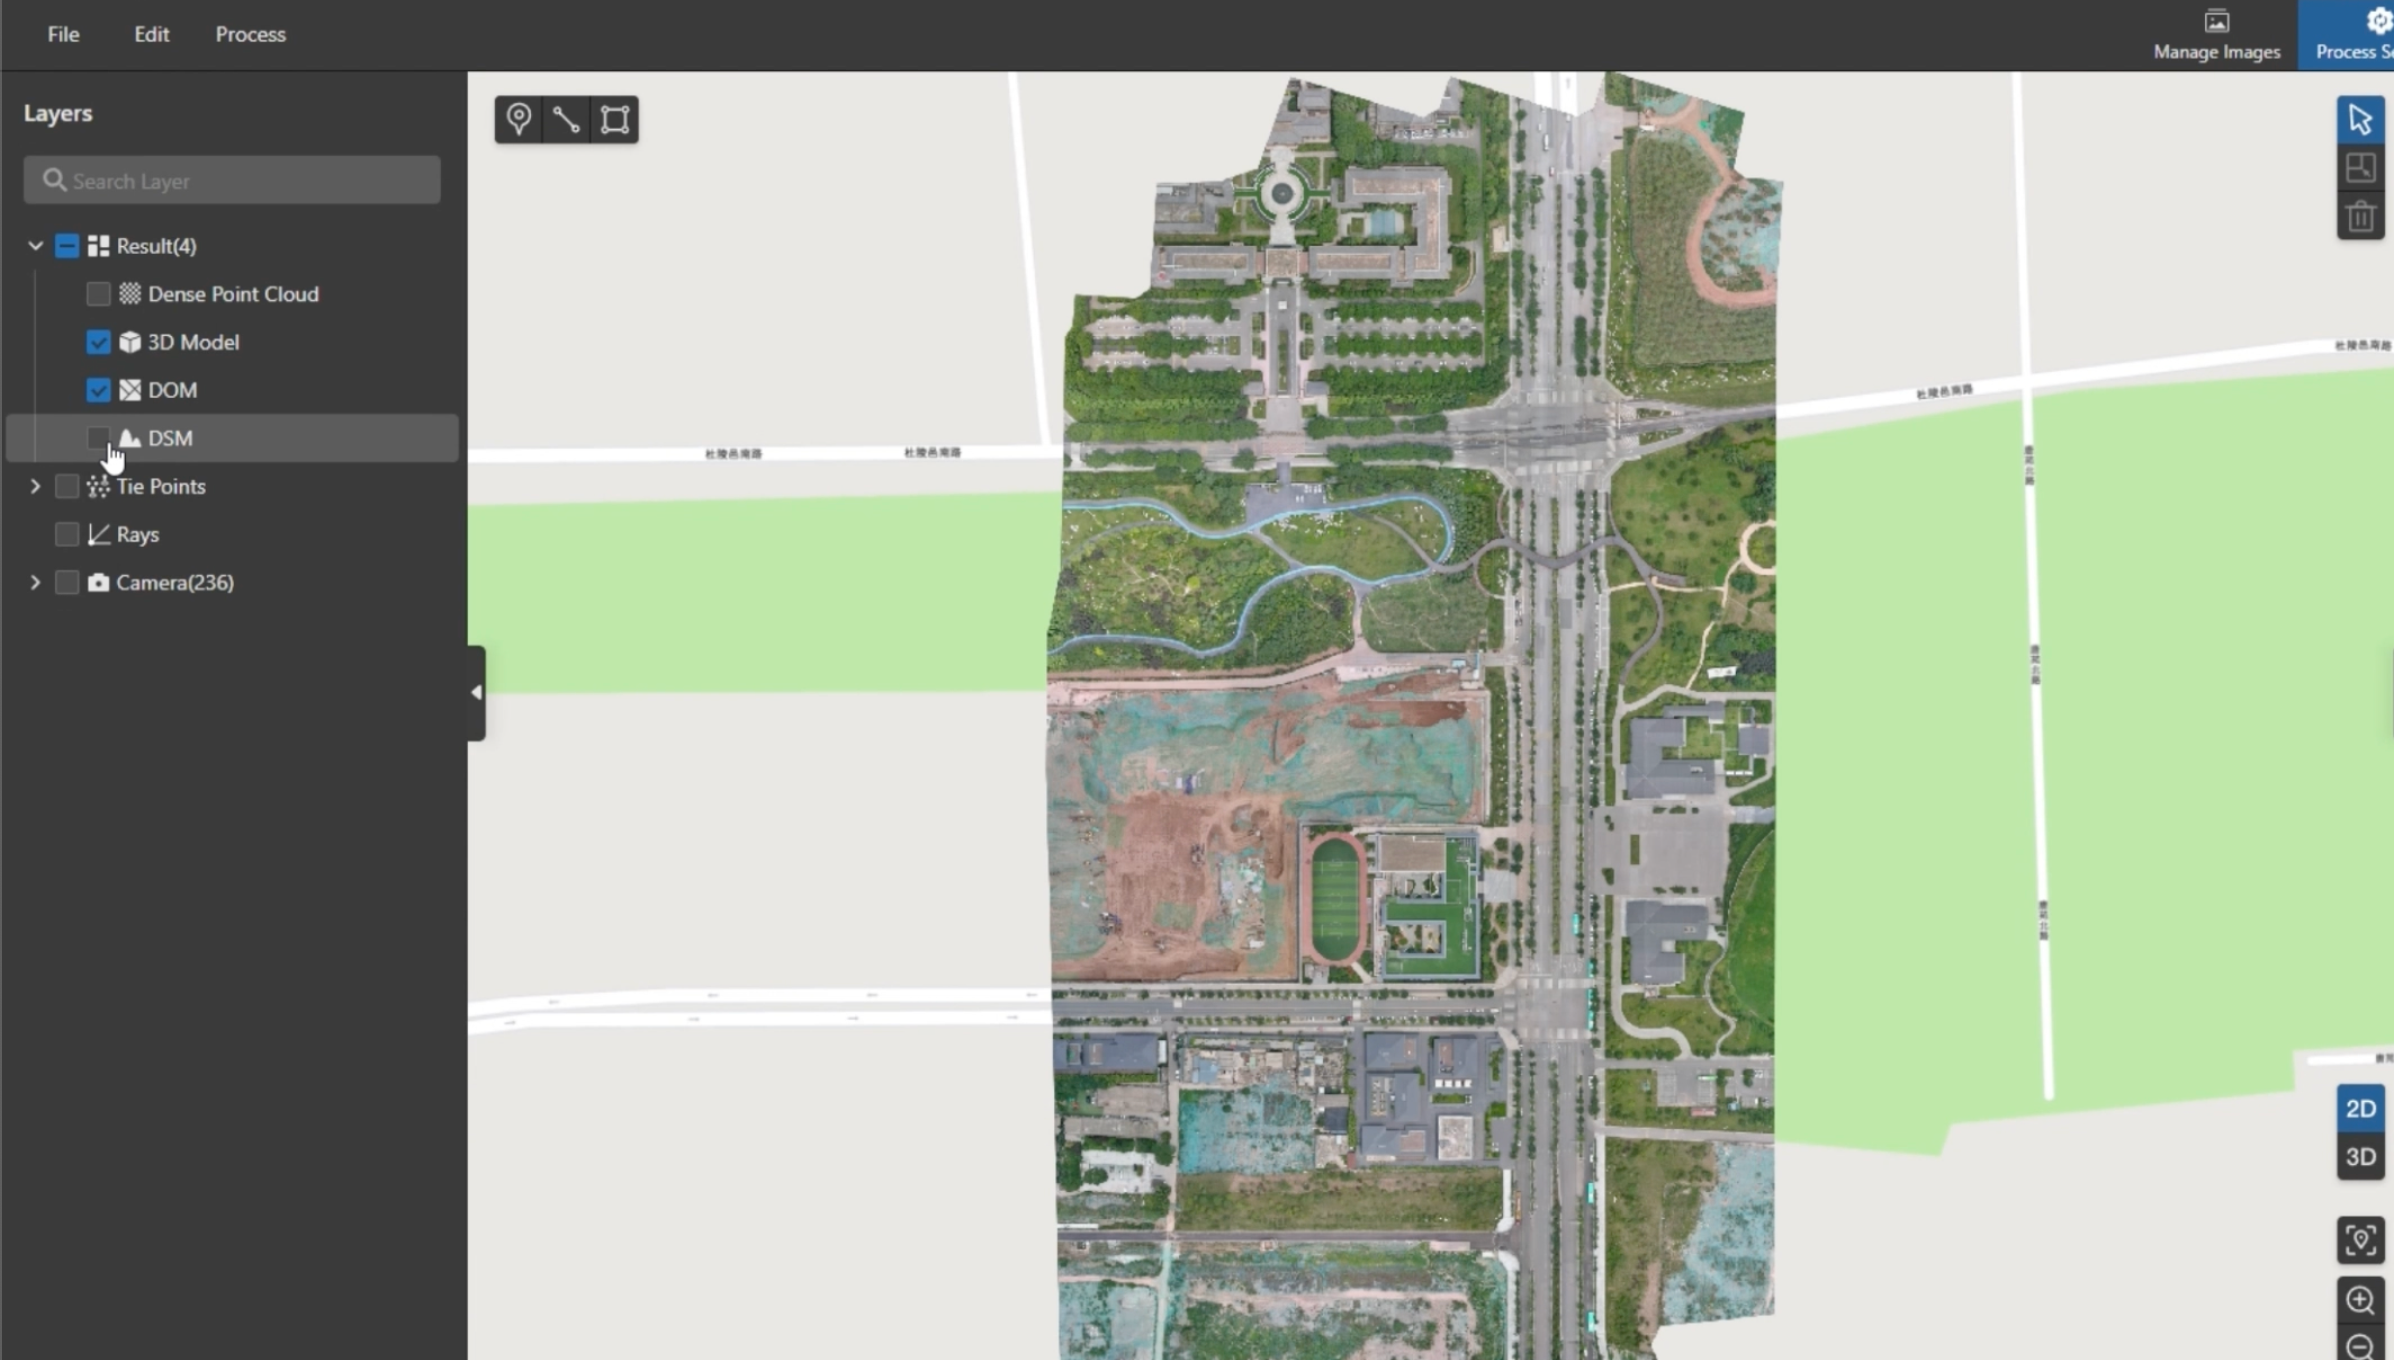Switch to 3D view mode

(2360, 1157)
